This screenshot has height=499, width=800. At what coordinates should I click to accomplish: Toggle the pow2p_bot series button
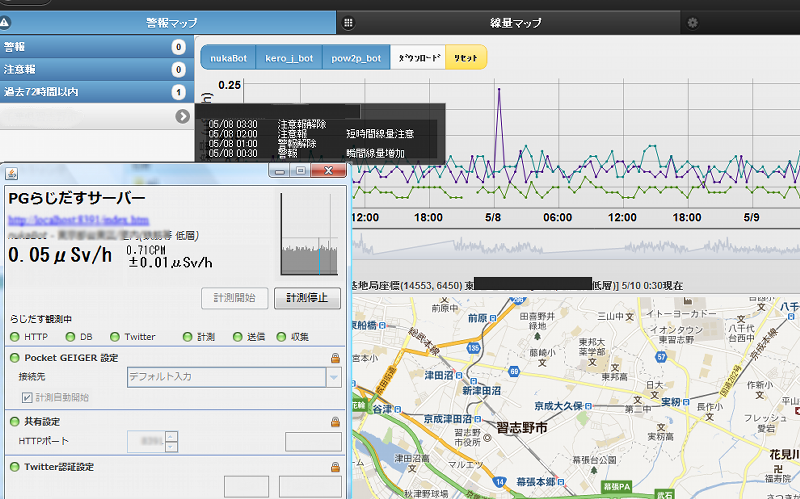356,58
